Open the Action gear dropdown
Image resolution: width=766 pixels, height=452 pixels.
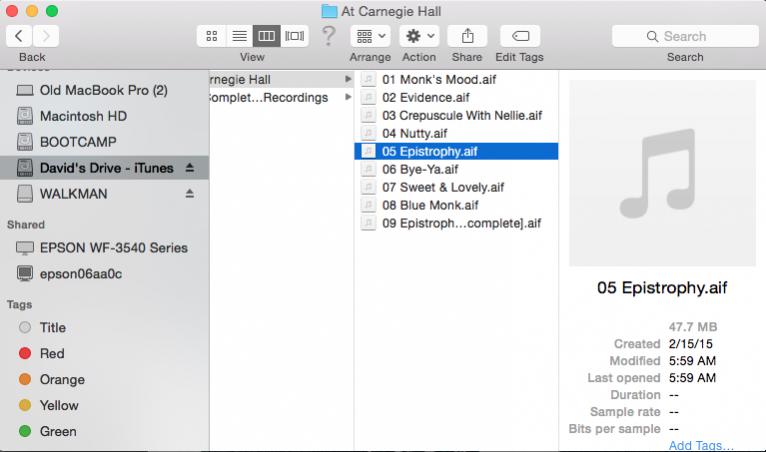point(419,36)
